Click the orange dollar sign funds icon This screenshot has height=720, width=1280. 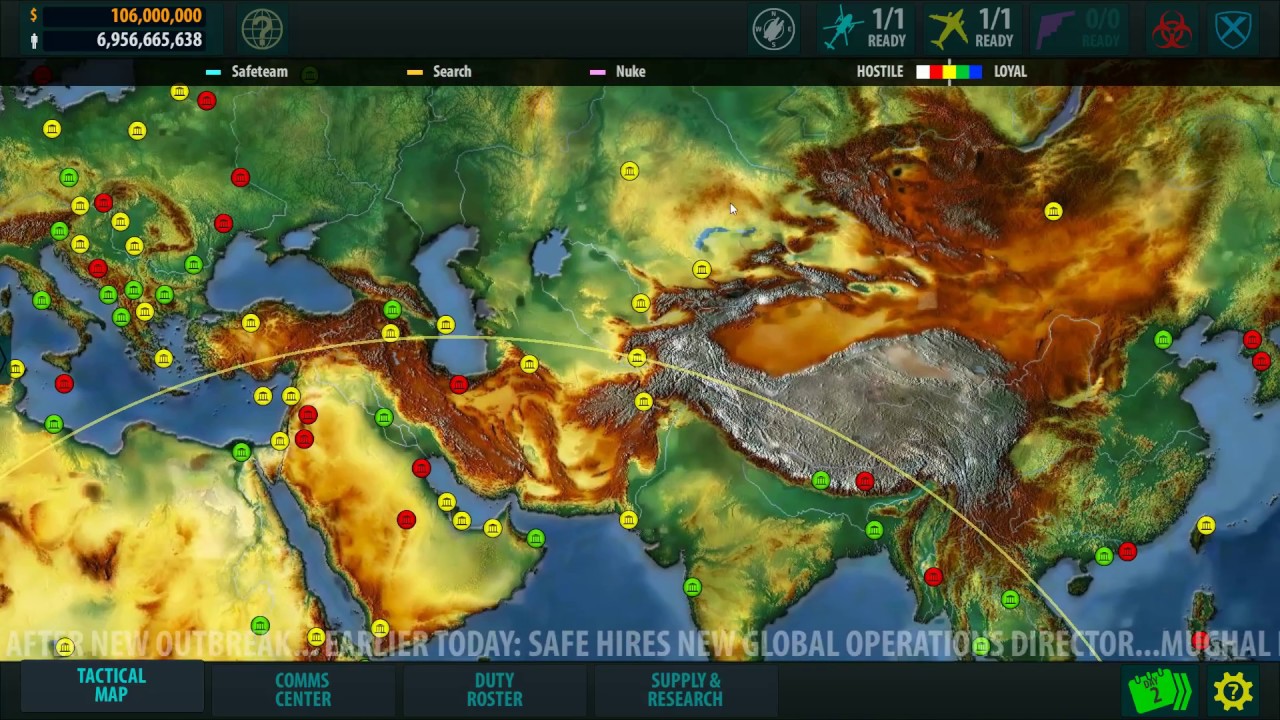(34, 16)
